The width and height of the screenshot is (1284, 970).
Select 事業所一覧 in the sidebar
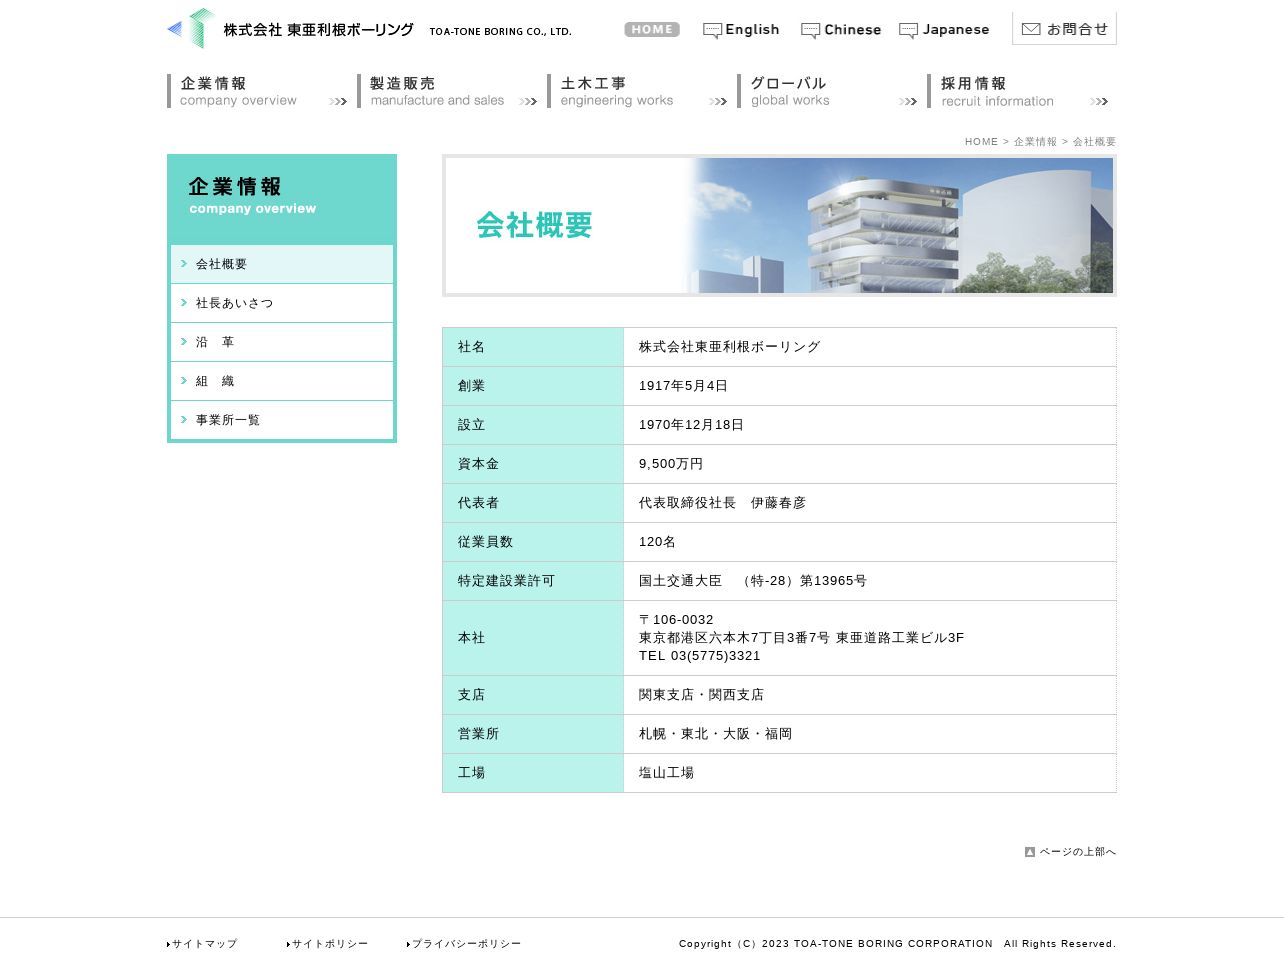[282, 420]
